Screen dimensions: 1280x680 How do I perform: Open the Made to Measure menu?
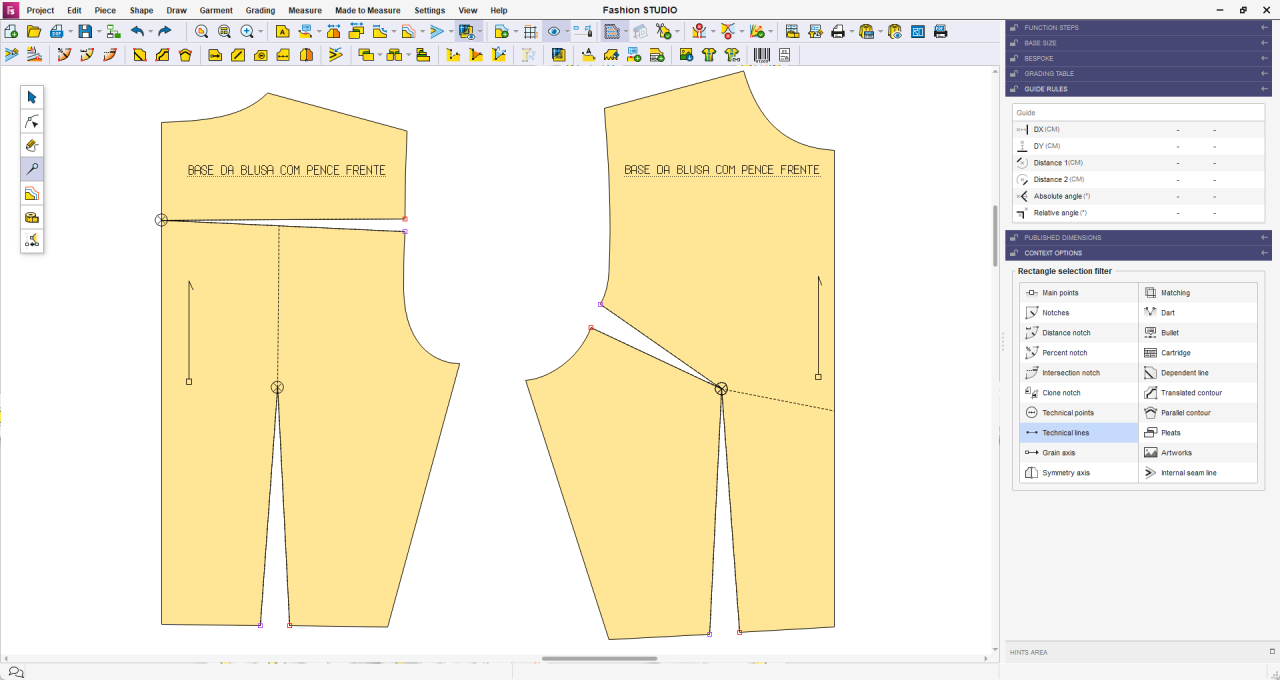(x=367, y=10)
